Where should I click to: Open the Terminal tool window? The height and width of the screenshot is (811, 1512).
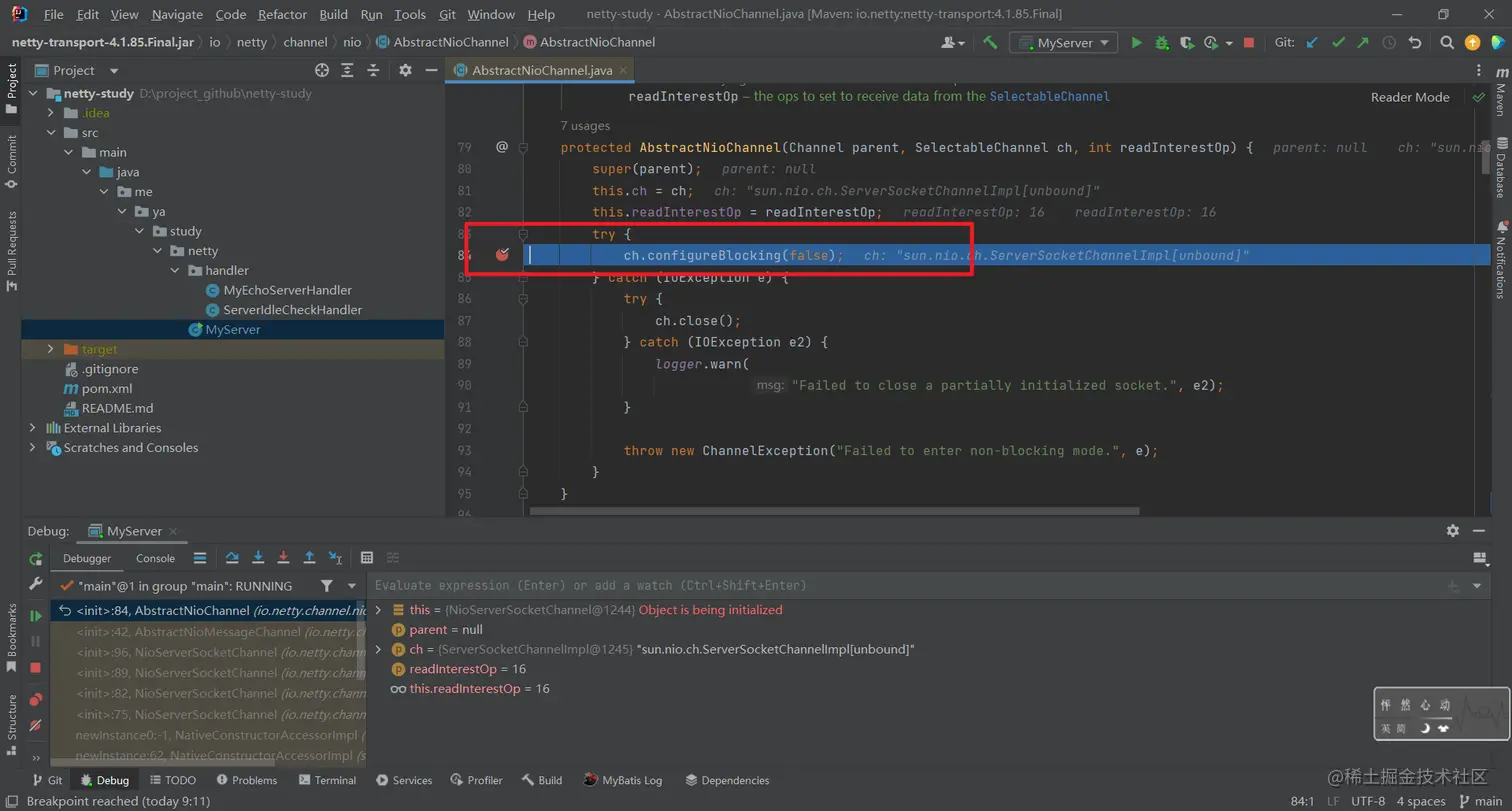pos(326,780)
